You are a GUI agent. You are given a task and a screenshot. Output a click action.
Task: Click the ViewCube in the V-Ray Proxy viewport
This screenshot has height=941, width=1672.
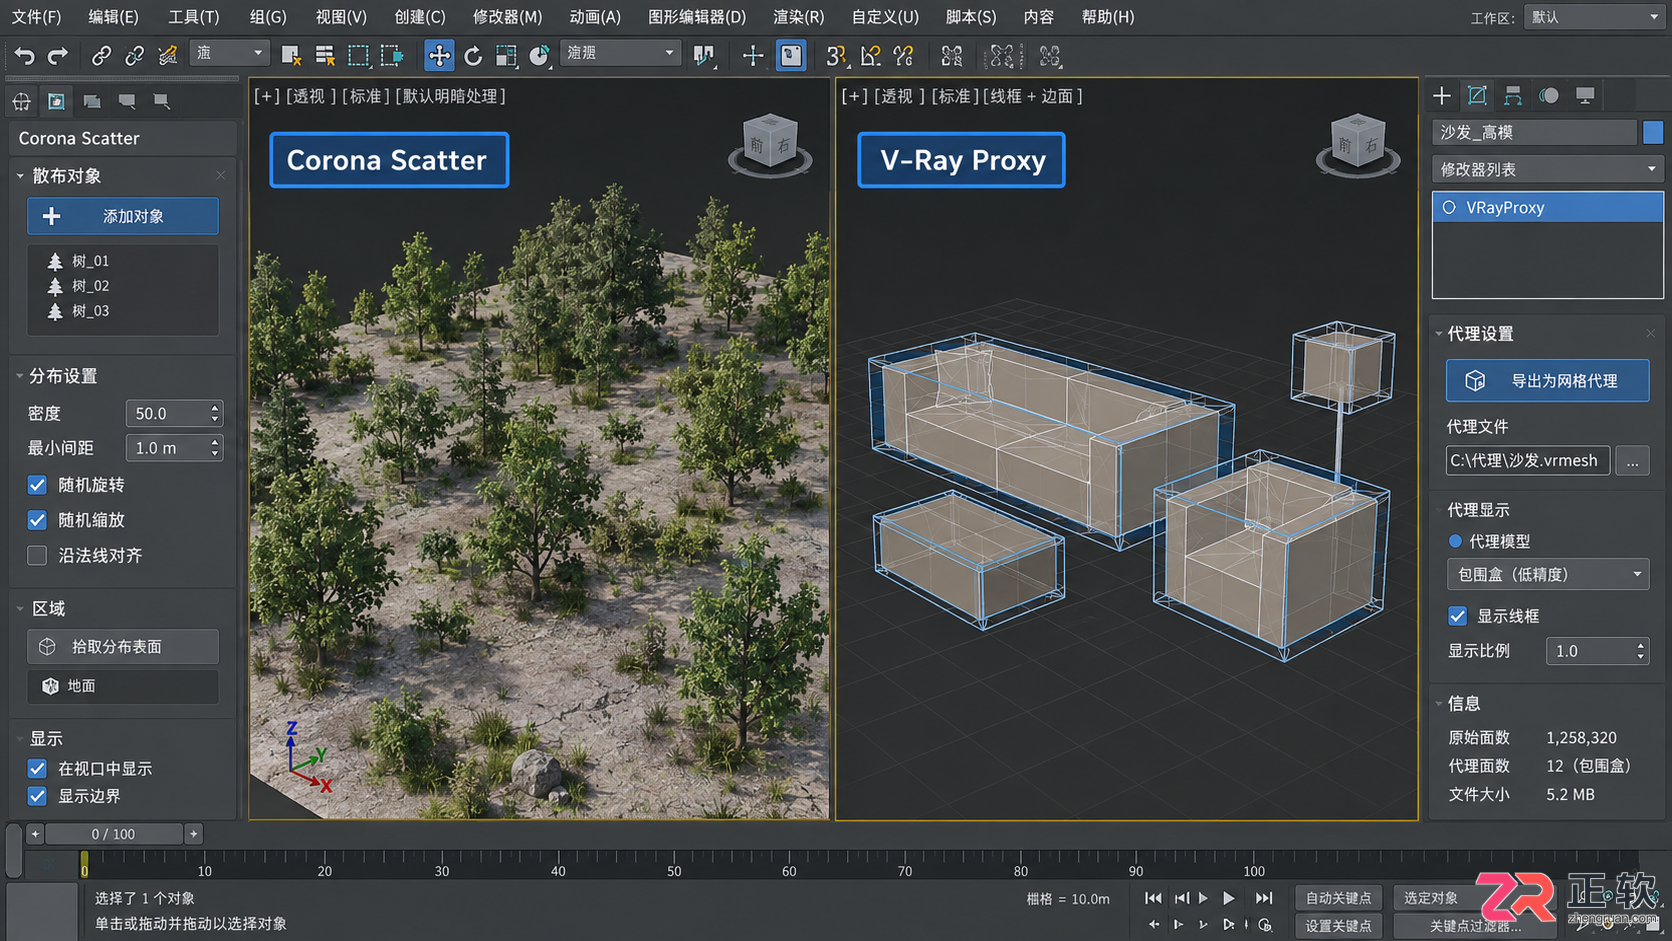point(1358,146)
